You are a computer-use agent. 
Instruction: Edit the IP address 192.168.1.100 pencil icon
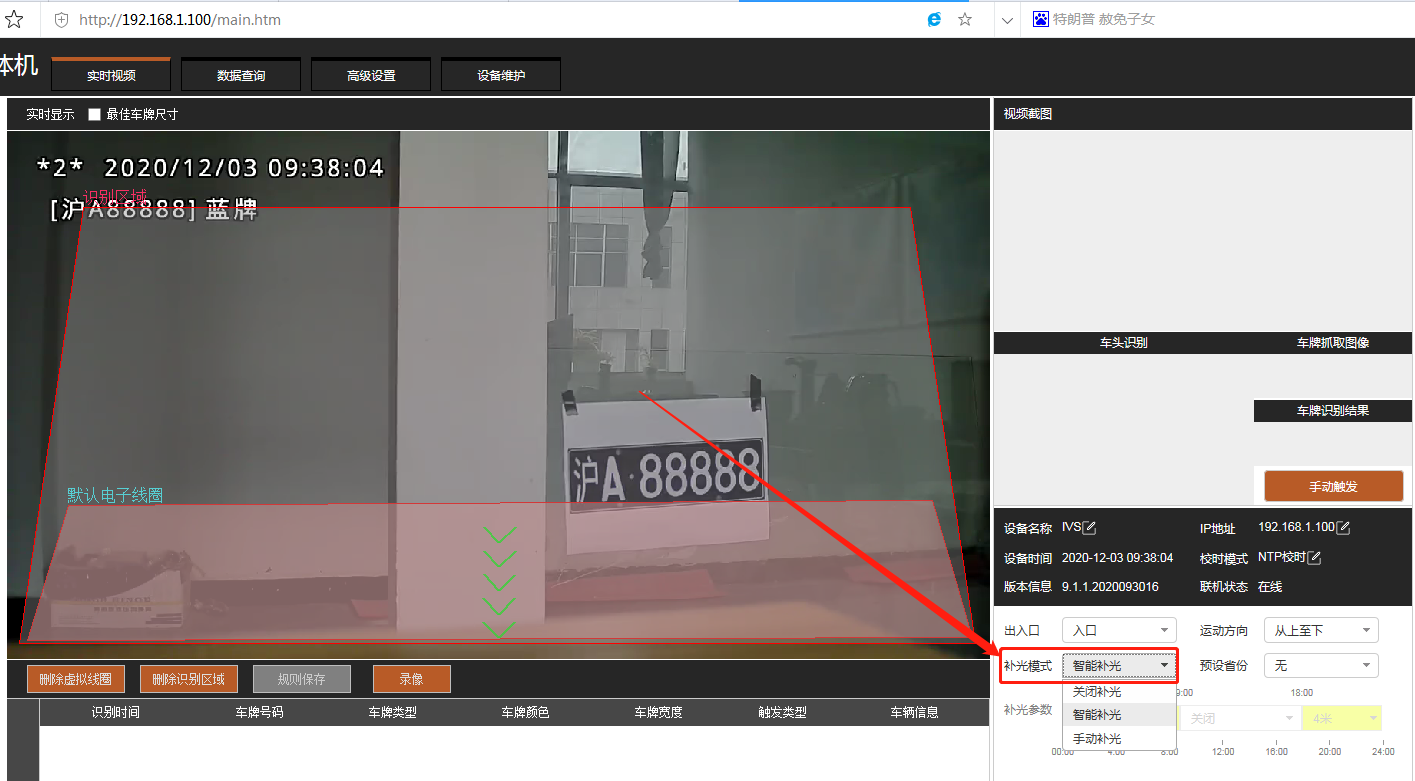click(x=1344, y=528)
